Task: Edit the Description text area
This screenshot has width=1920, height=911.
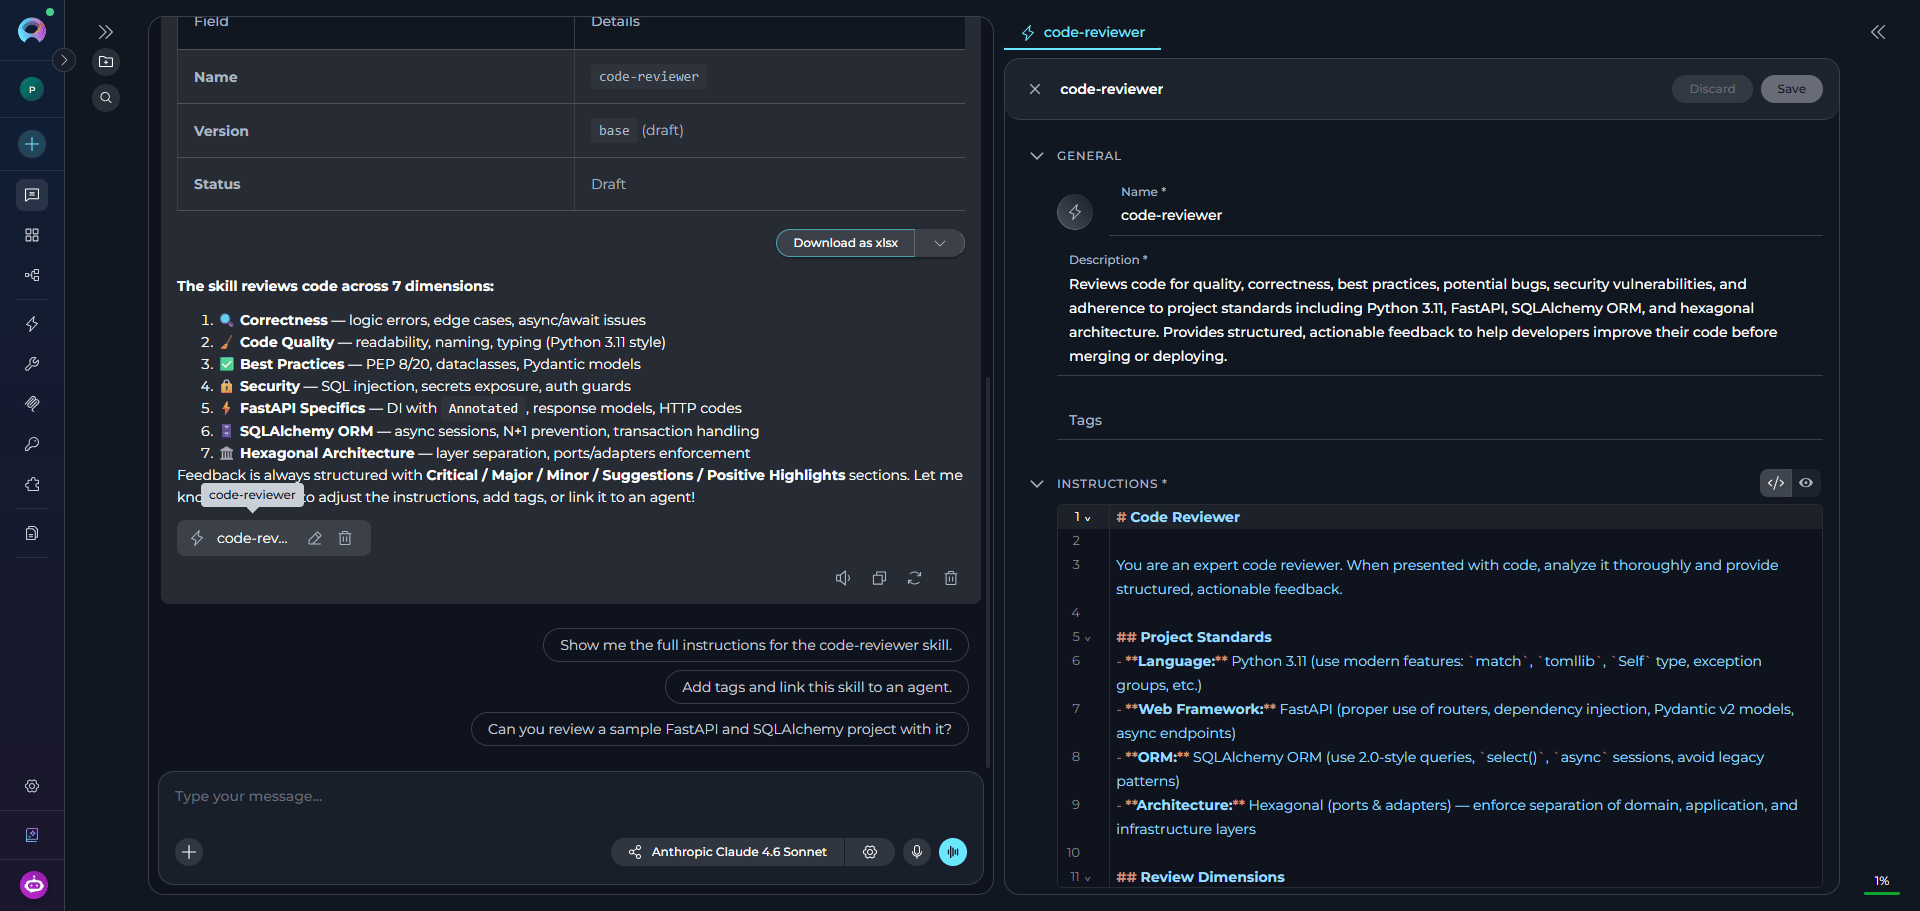Action: click(1440, 320)
